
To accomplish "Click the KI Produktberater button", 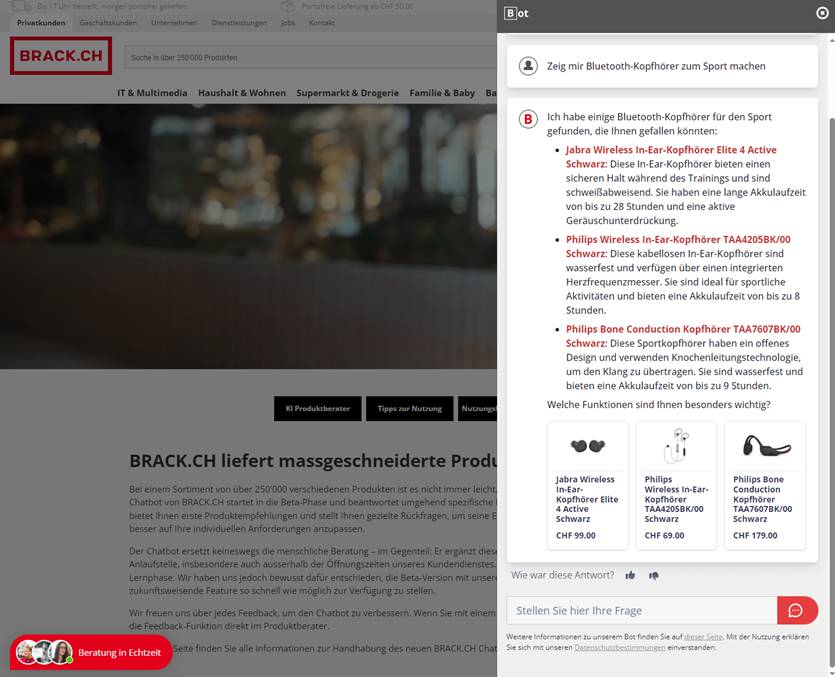I will tap(317, 408).
